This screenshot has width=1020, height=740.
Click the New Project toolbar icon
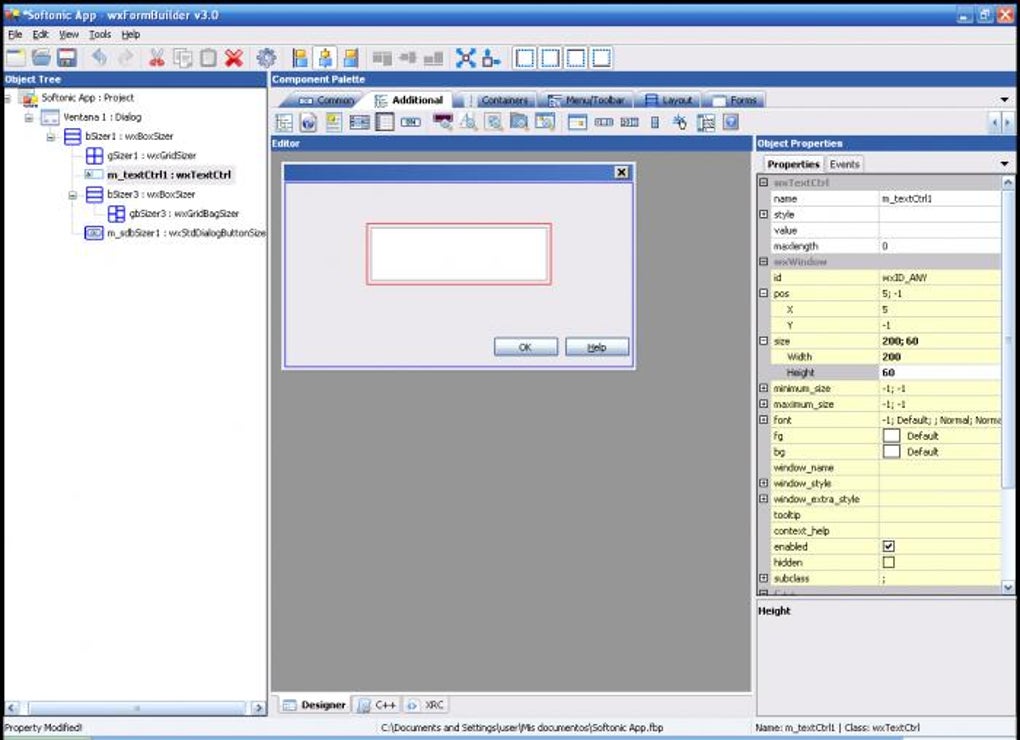16,58
